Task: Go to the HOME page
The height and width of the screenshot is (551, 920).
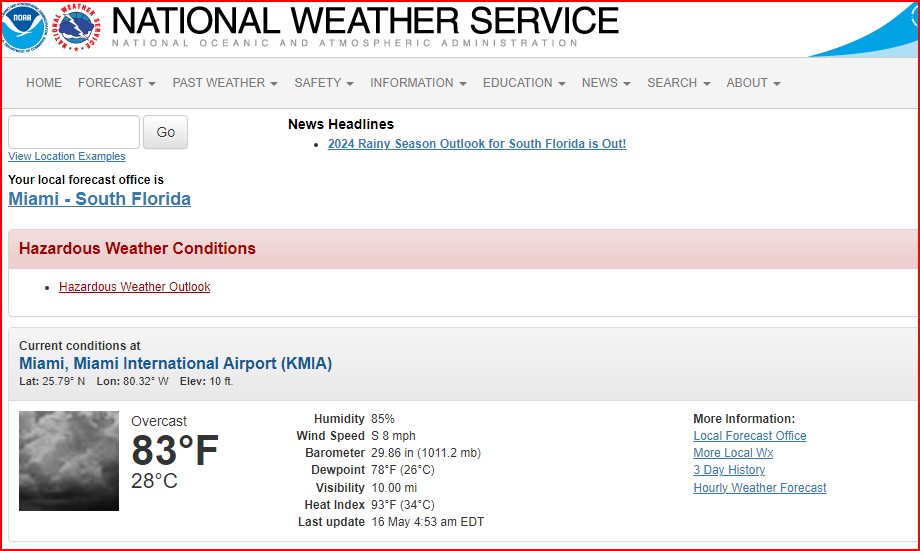Action: 43,83
